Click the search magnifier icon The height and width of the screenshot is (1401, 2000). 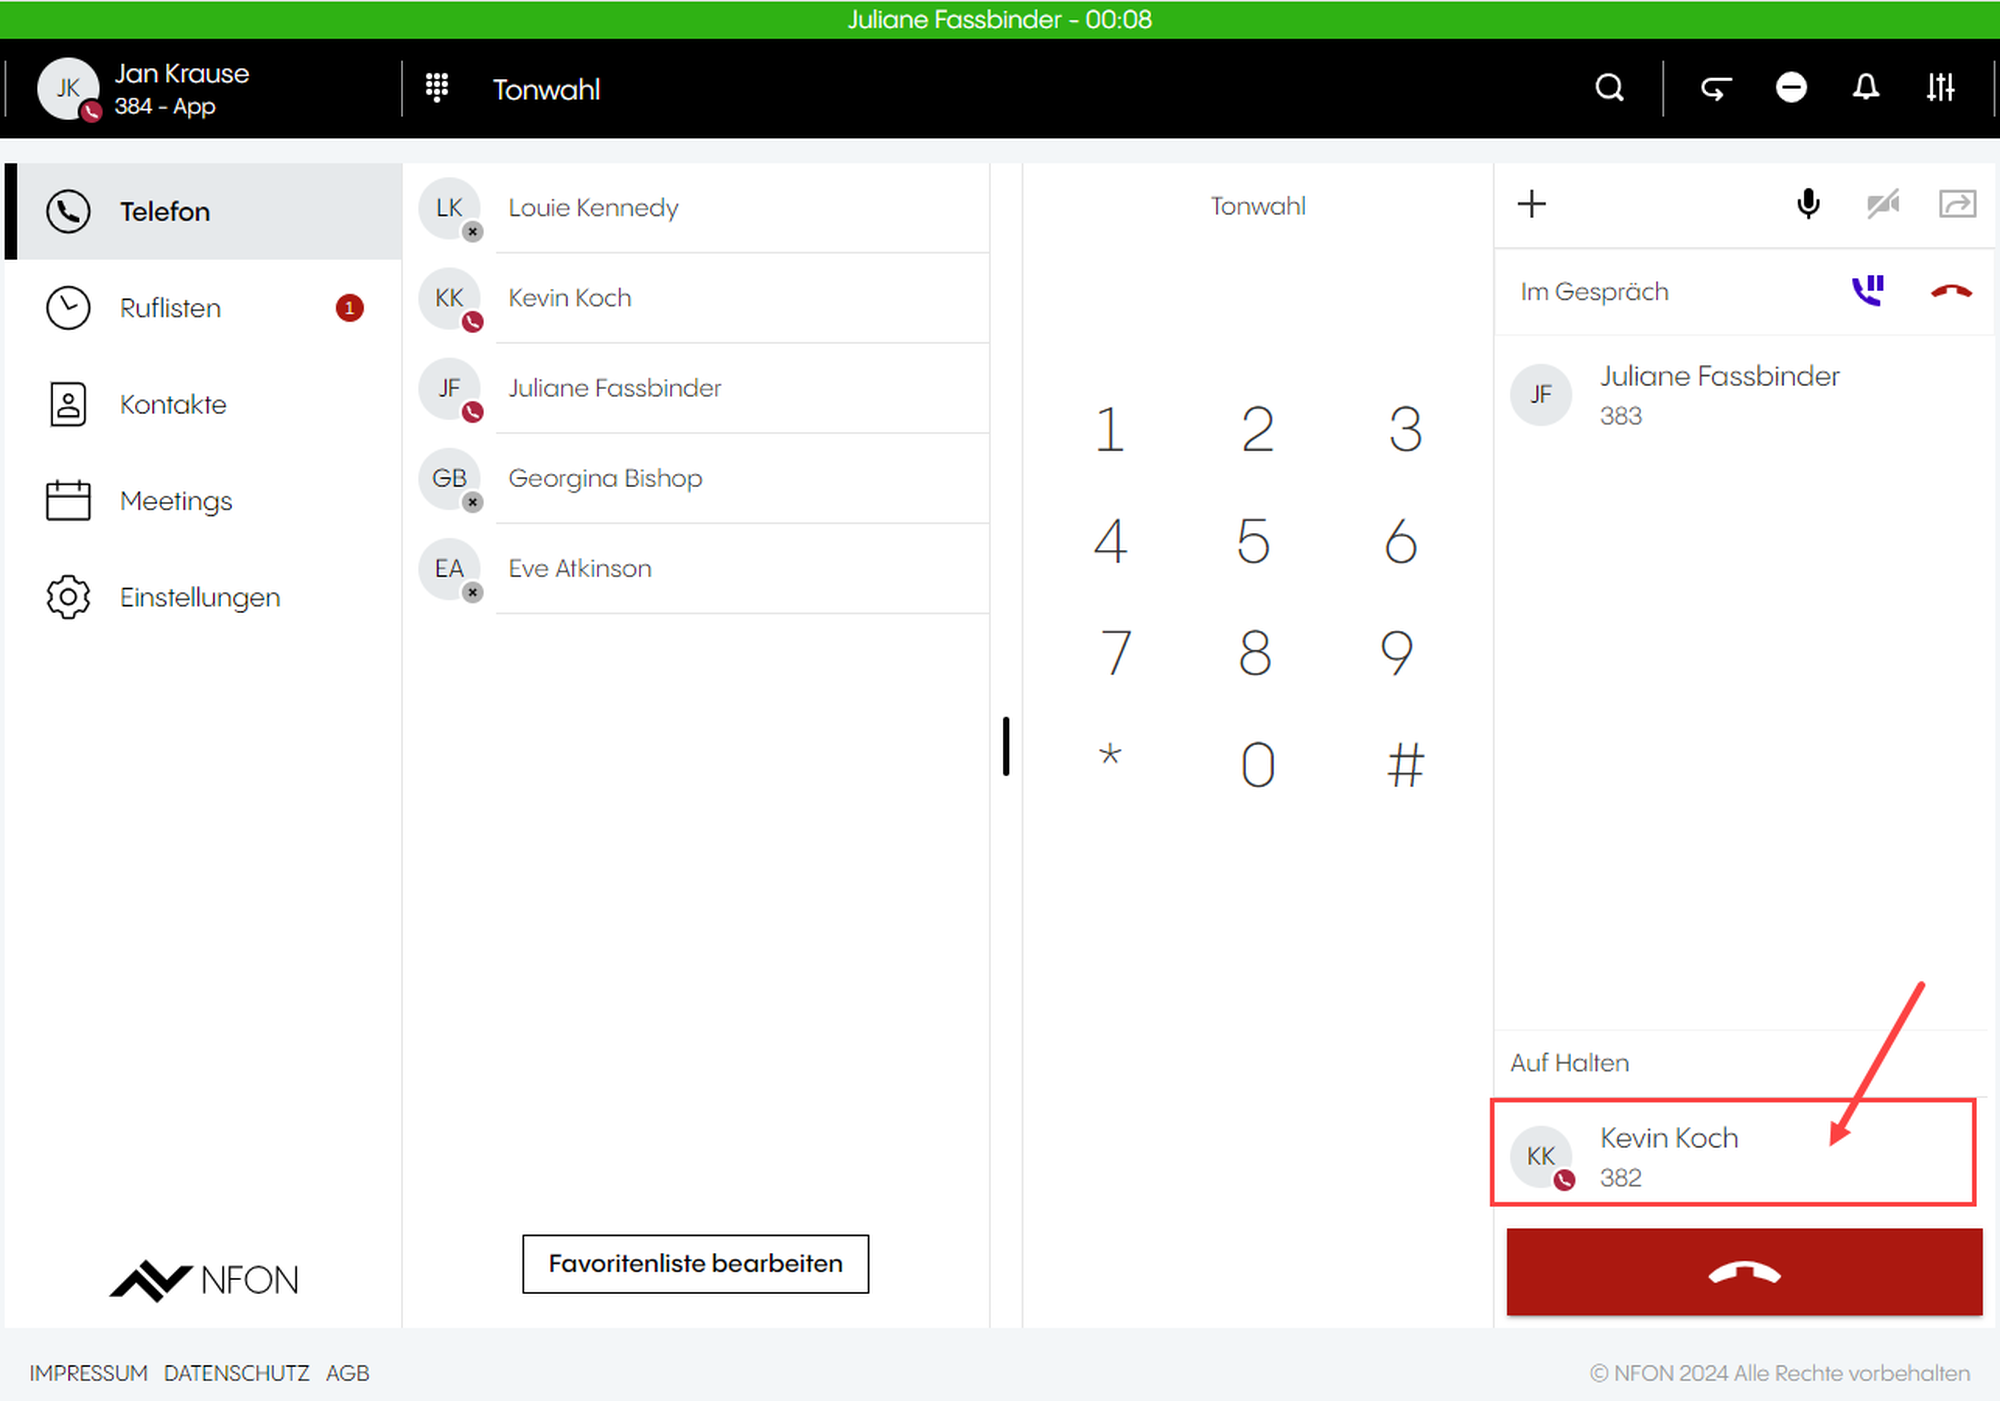coord(1609,88)
